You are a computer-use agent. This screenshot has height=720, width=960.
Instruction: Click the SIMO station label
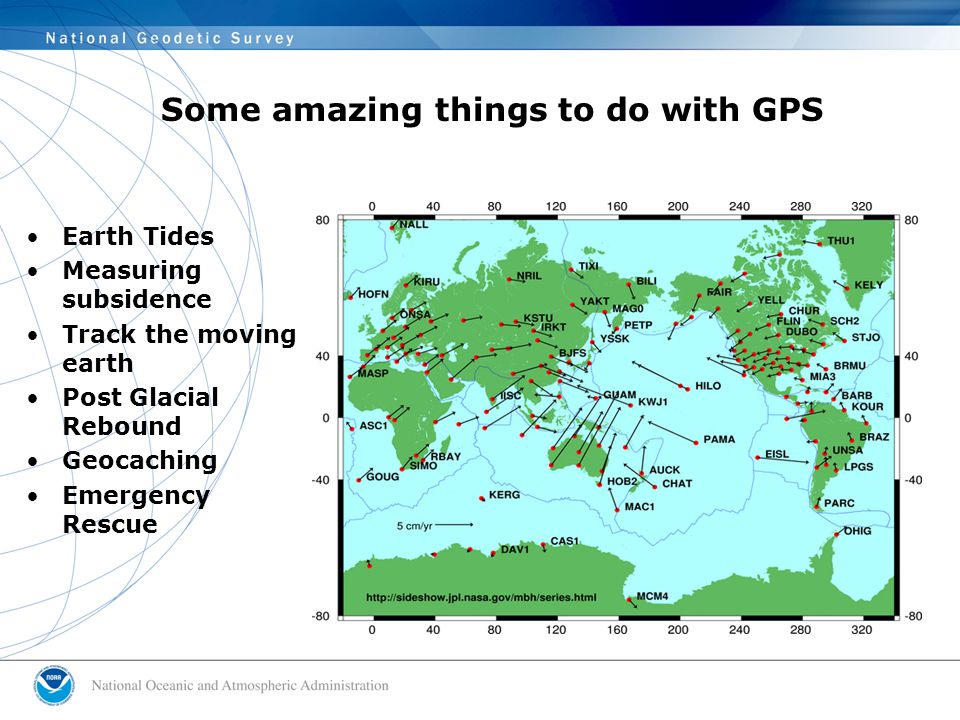point(423,465)
